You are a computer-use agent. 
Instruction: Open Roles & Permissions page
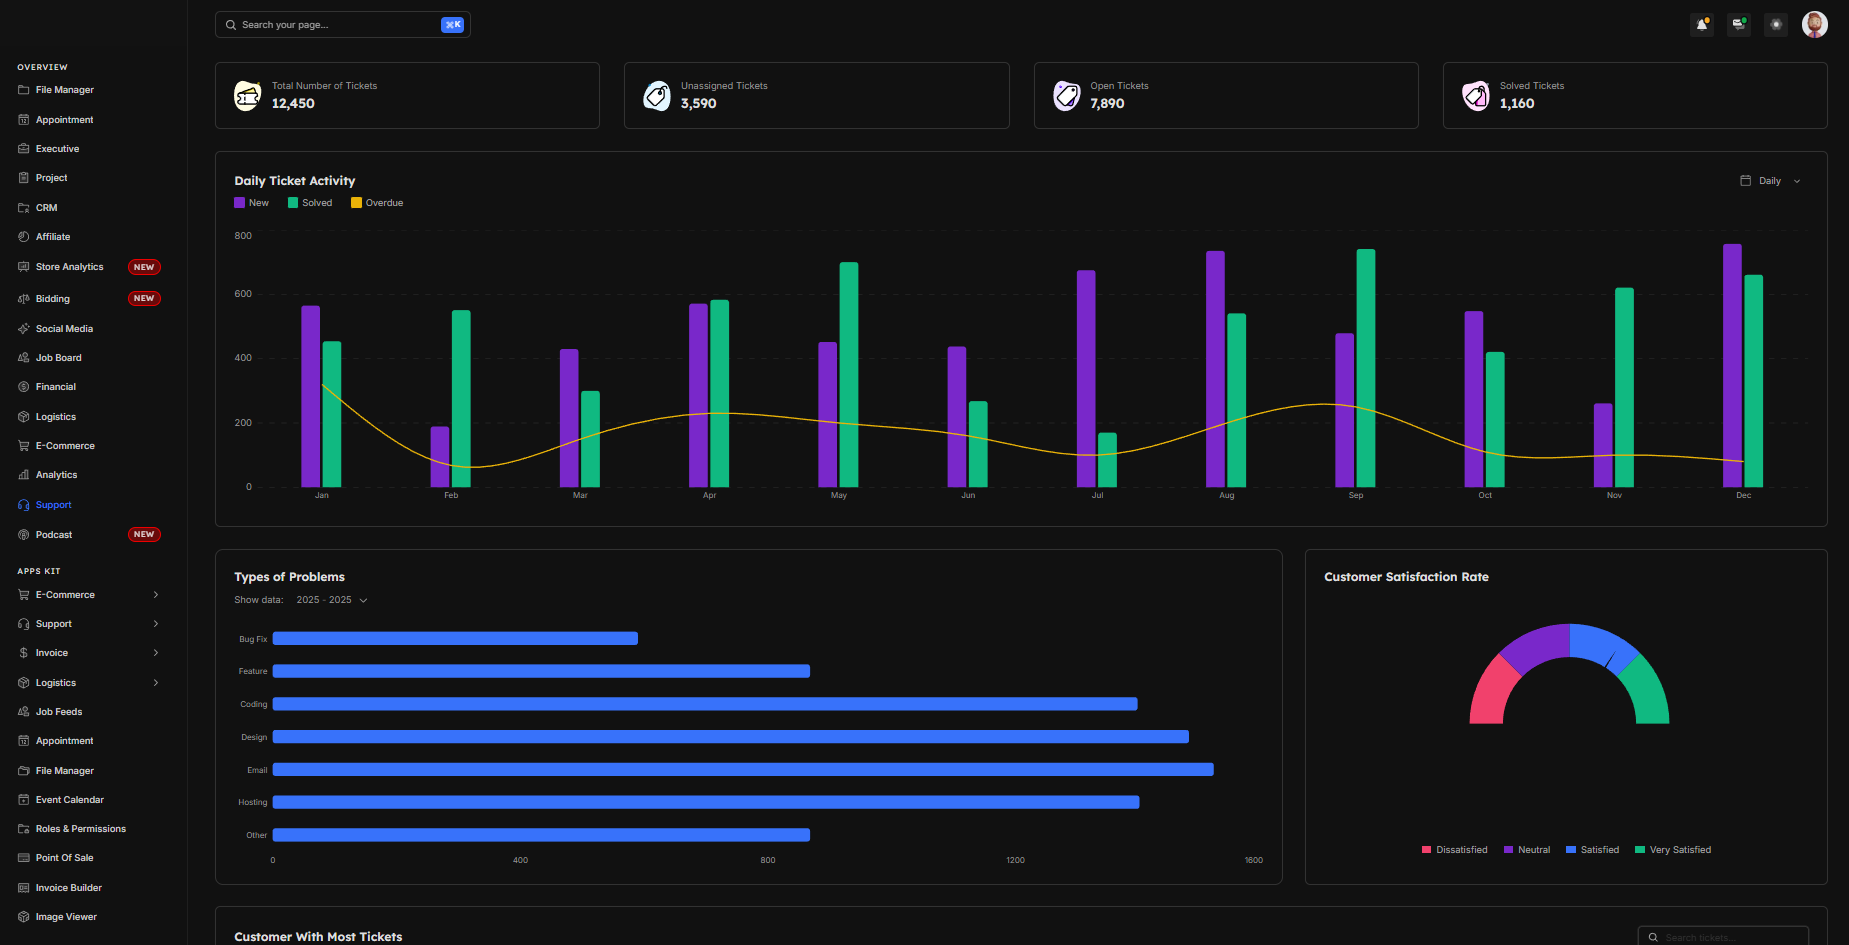80,829
